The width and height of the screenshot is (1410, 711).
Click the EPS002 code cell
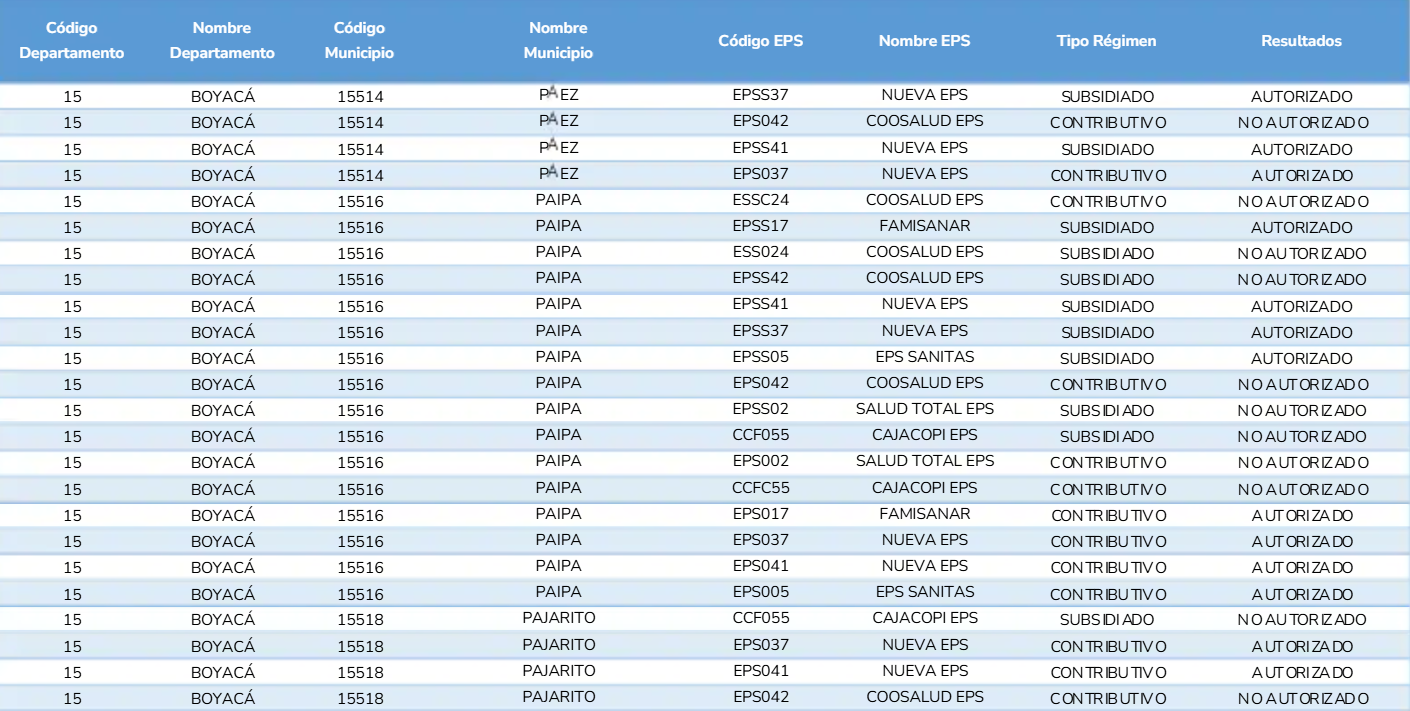click(x=760, y=461)
